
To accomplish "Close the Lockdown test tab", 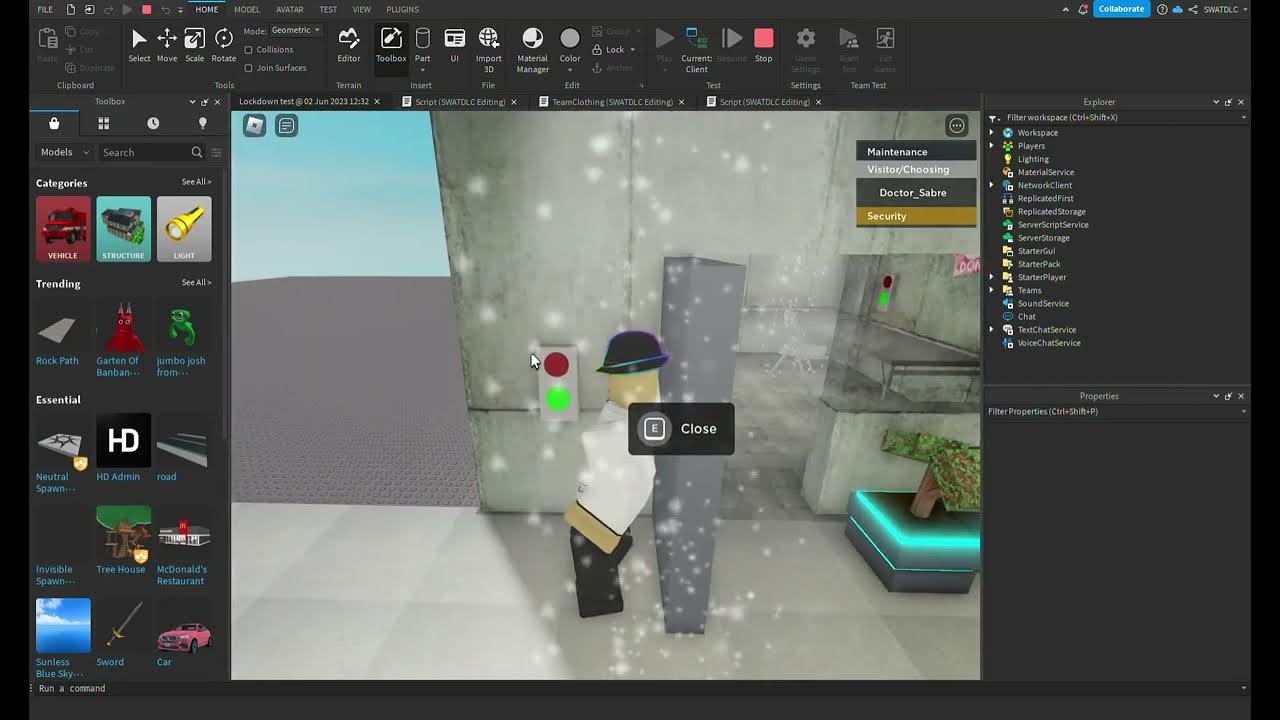I will (377, 102).
